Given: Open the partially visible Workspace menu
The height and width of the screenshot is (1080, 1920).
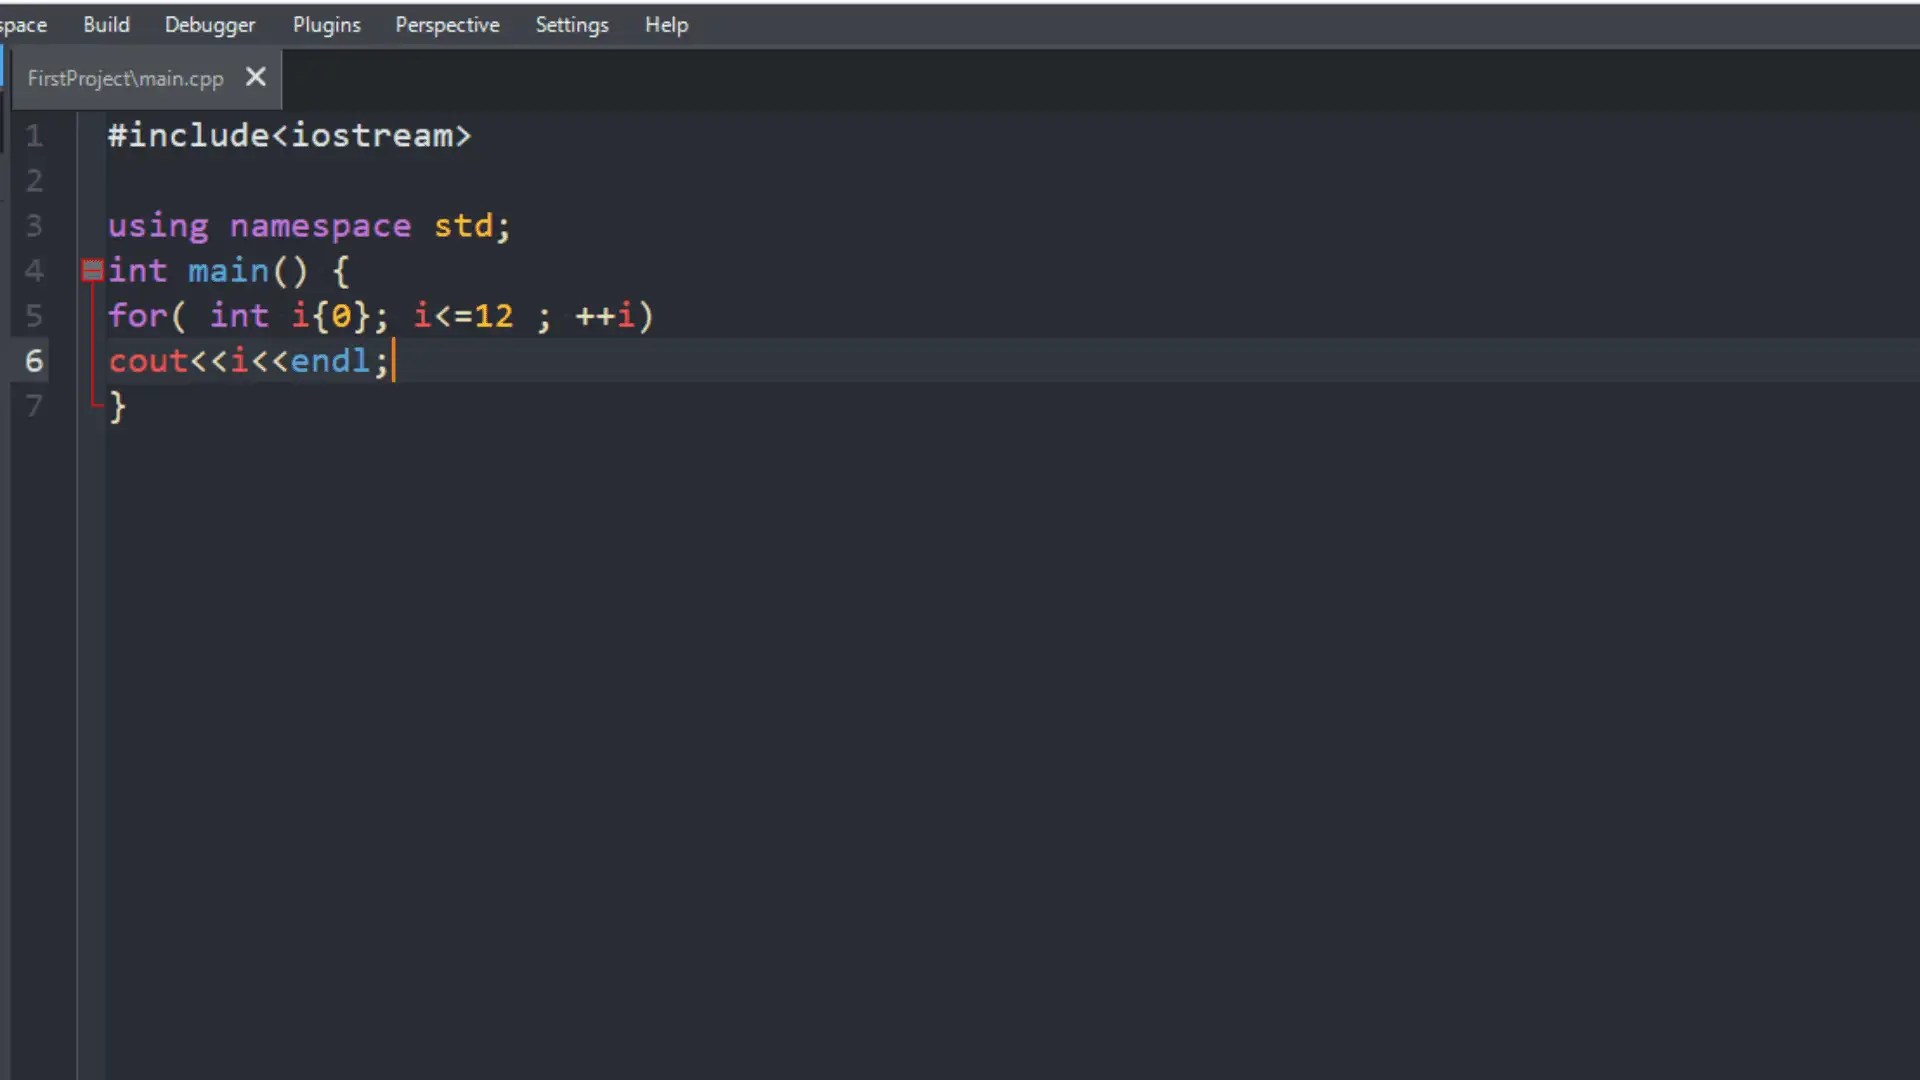Looking at the screenshot, I should [22, 25].
